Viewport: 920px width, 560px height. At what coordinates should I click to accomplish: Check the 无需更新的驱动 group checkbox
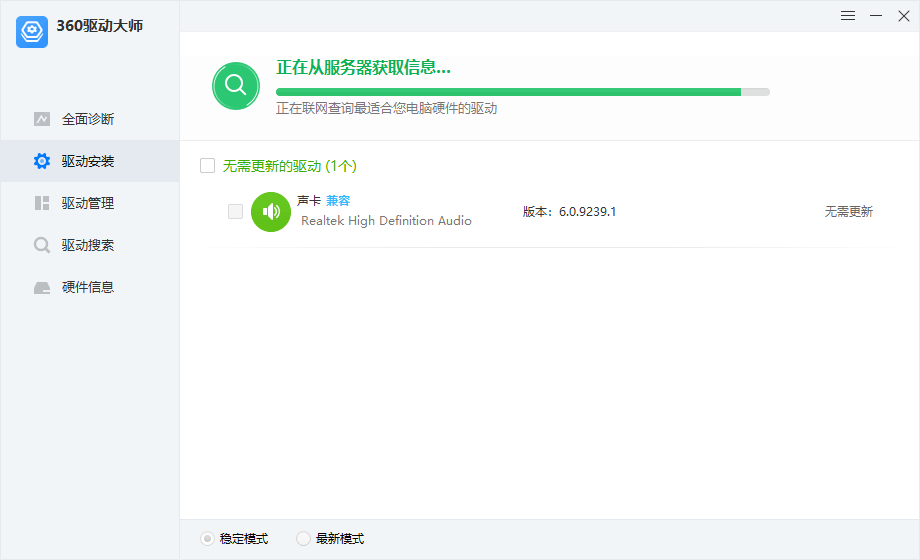(207, 166)
